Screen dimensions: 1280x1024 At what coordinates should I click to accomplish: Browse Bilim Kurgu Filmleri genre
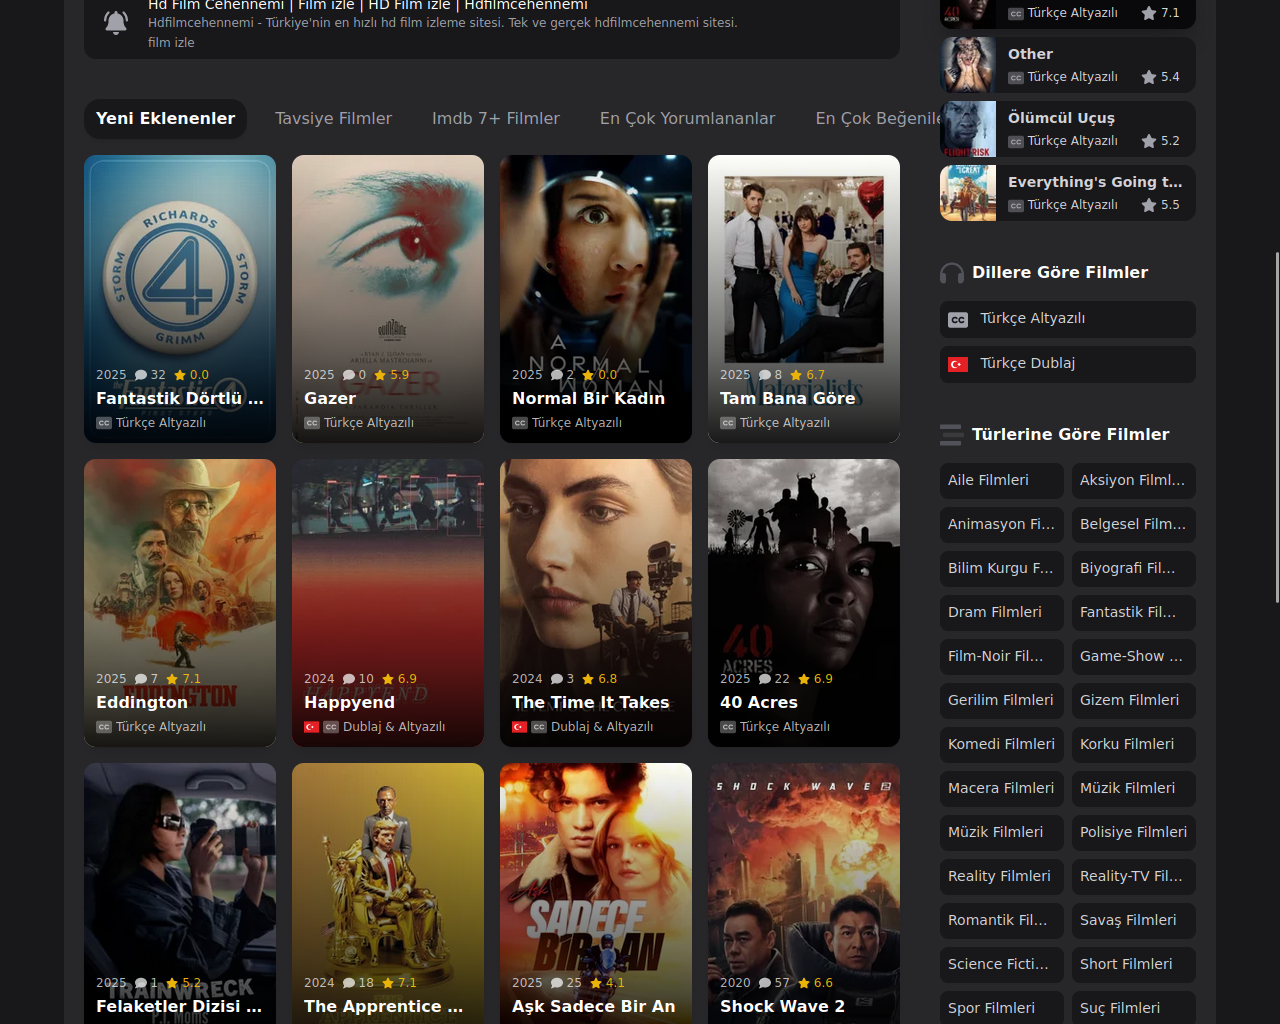(x=1002, y=569)
